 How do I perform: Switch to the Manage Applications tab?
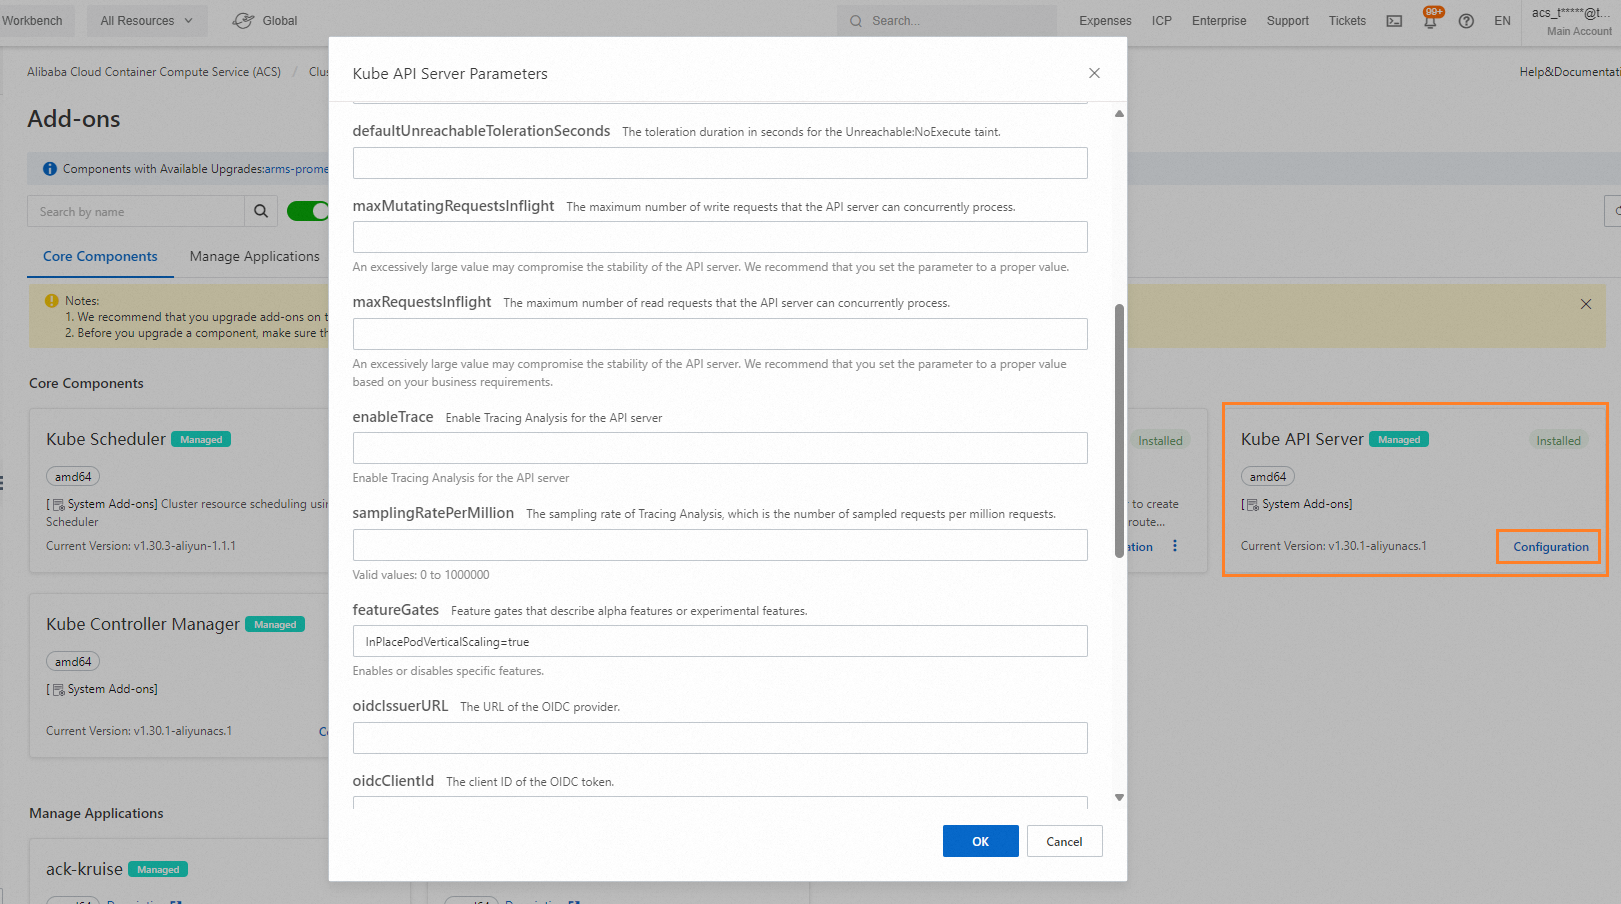254,257
